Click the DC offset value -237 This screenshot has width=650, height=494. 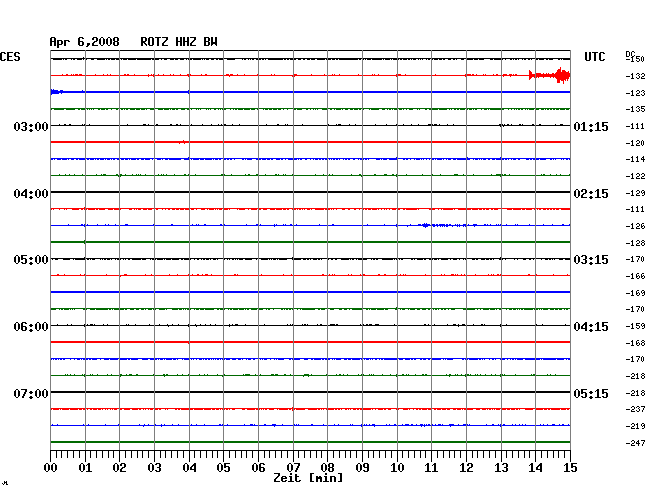coord(635,409)
